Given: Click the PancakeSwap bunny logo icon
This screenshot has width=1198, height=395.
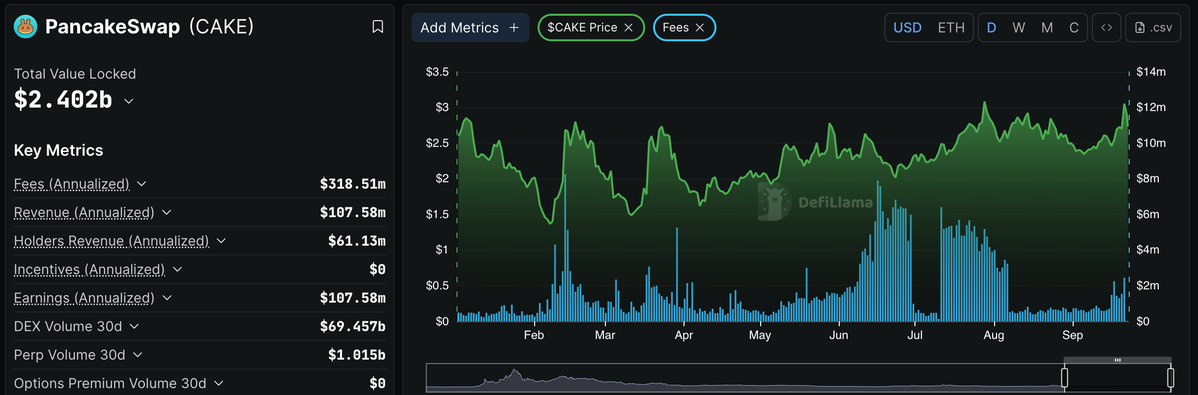Looking at the screenshot, I should point(26,28).
